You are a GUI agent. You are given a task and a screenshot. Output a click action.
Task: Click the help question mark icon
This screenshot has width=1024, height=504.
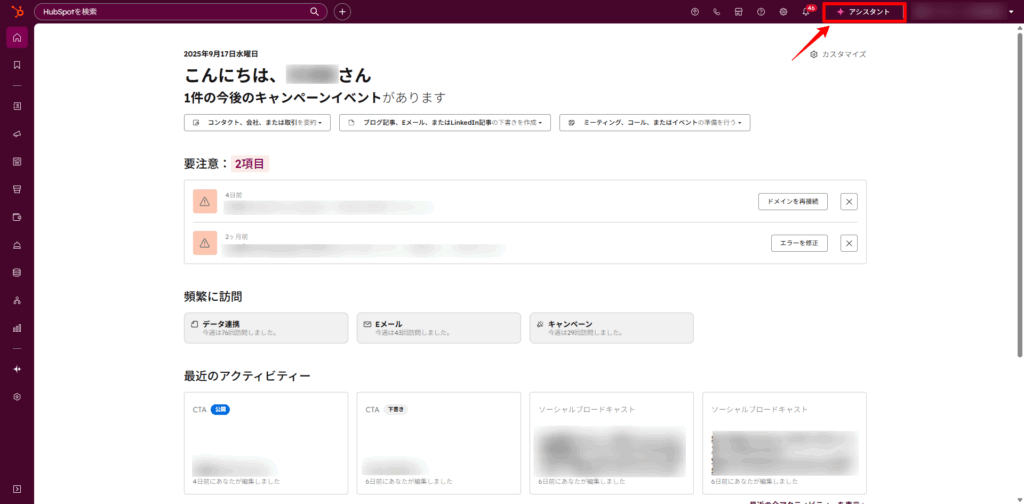tap(761, 12)
